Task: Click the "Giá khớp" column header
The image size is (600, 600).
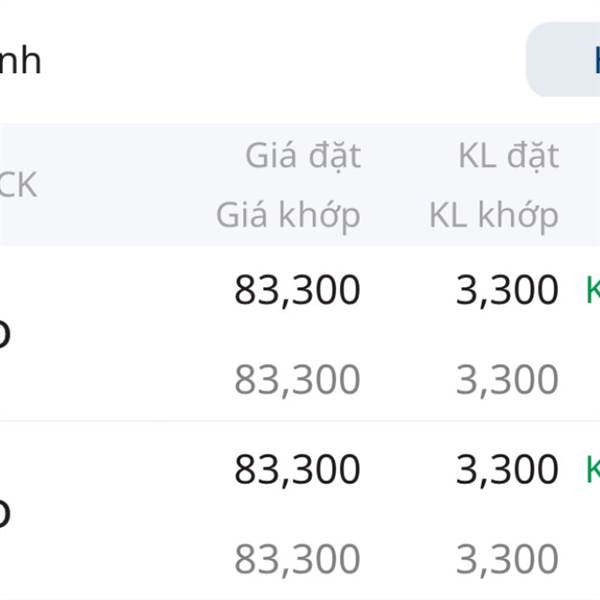Action: coord(288,215)
